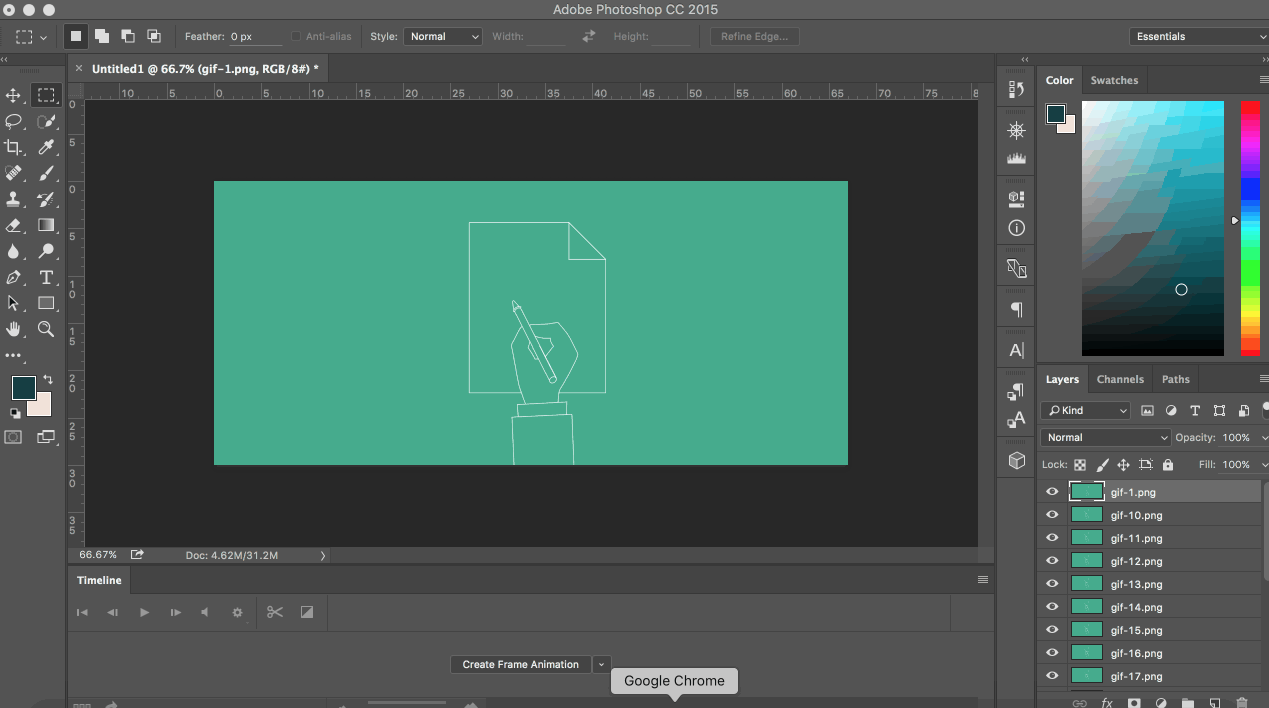Choose the Zoom tool

pyautogui.click(x=46, y=329)
